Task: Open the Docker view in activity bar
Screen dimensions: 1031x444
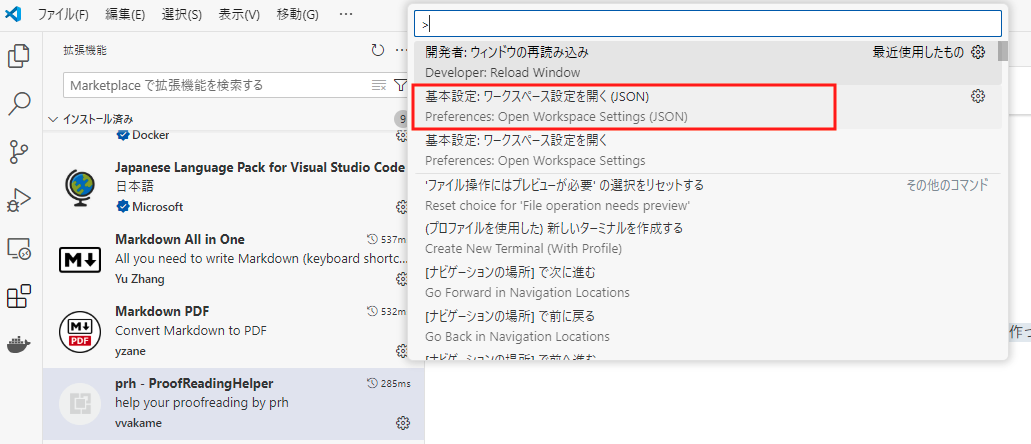Action: (x=18, y=345)
